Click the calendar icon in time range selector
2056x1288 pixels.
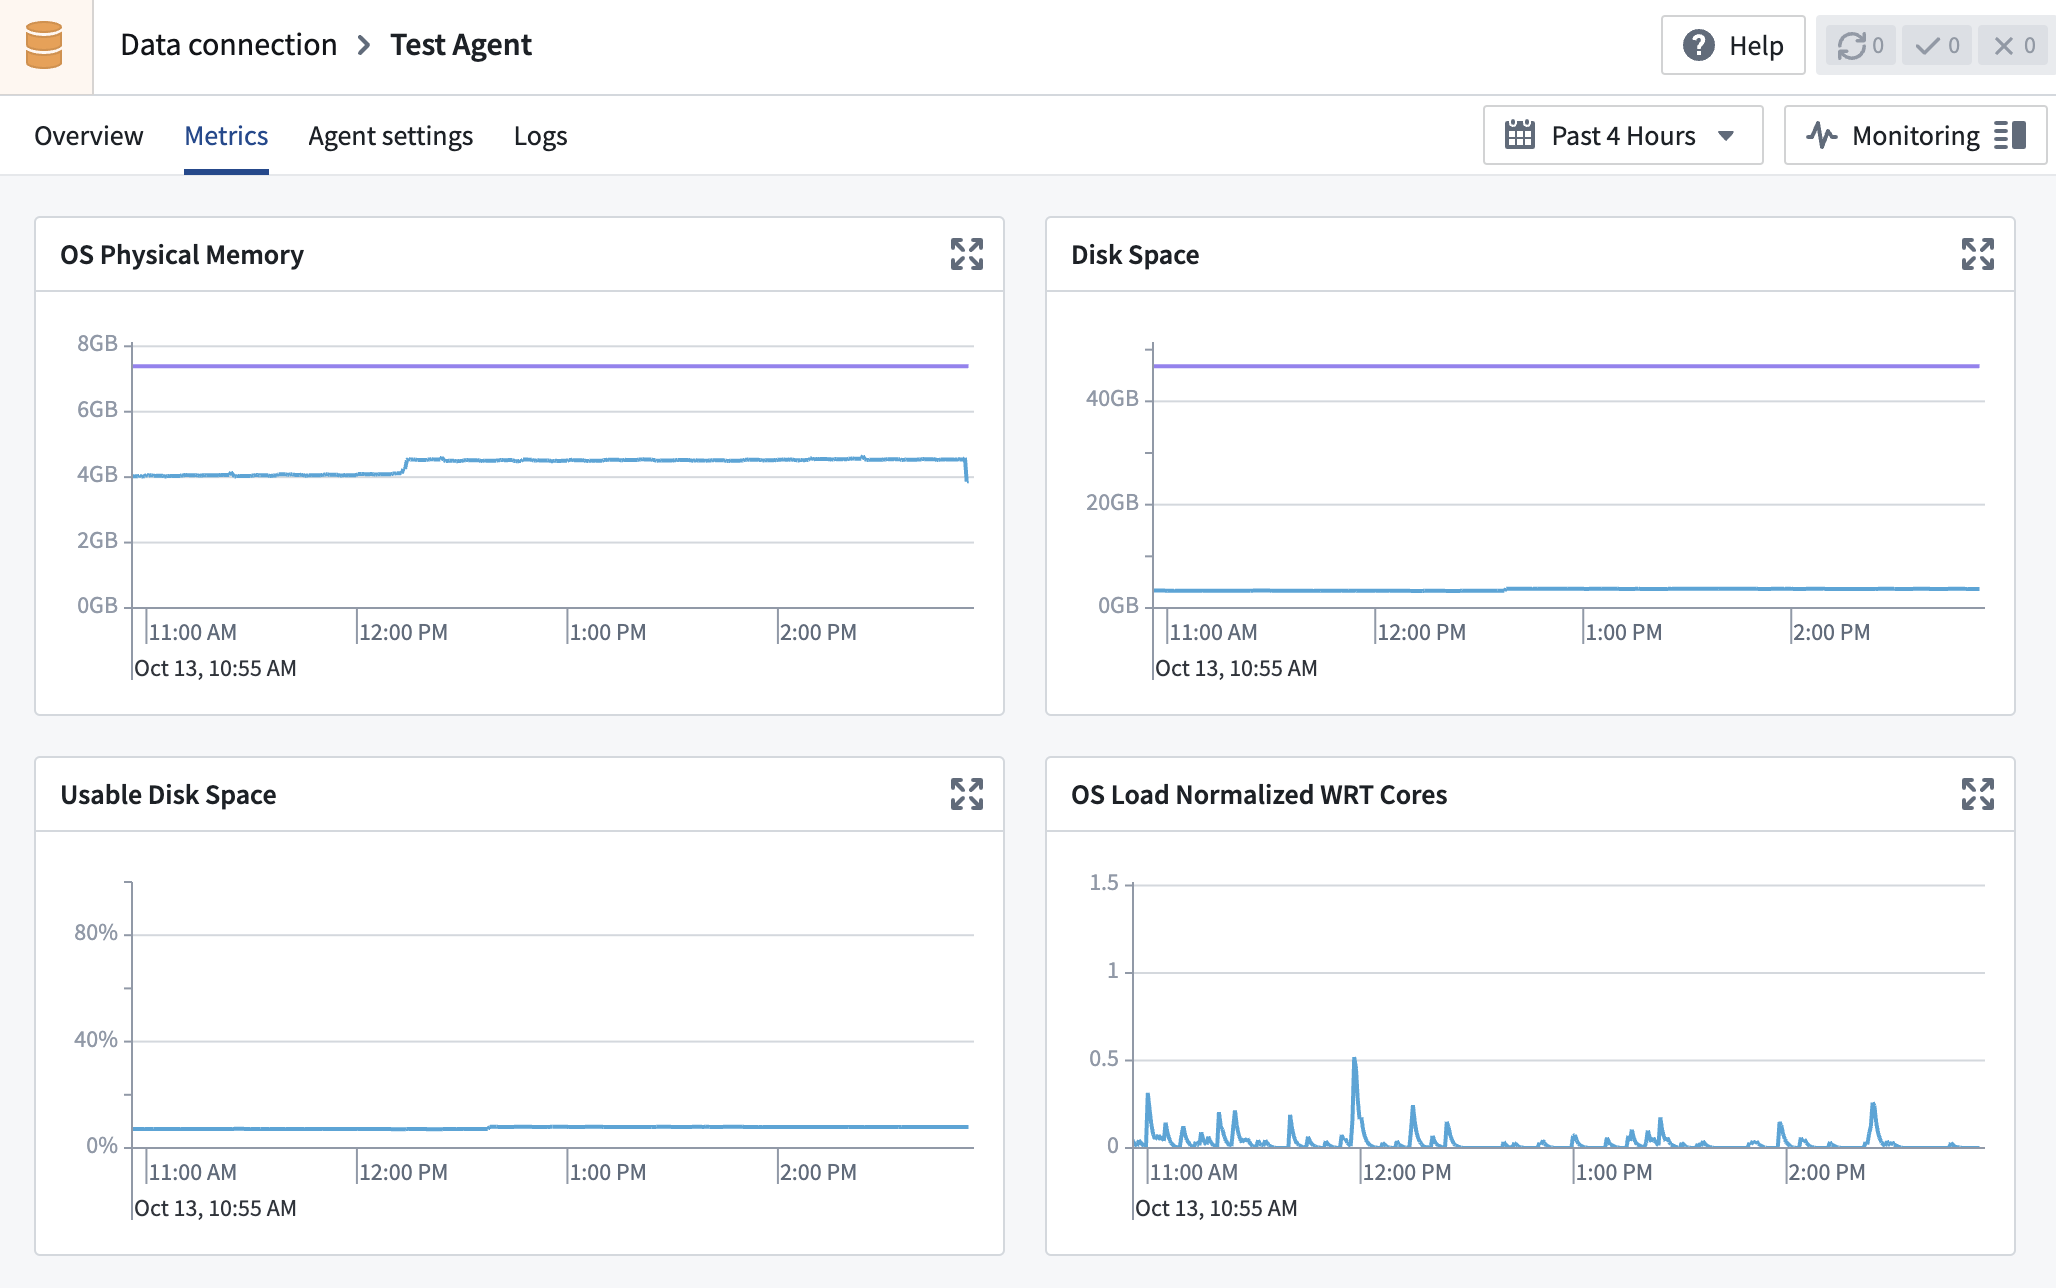tap(1520, 135)
